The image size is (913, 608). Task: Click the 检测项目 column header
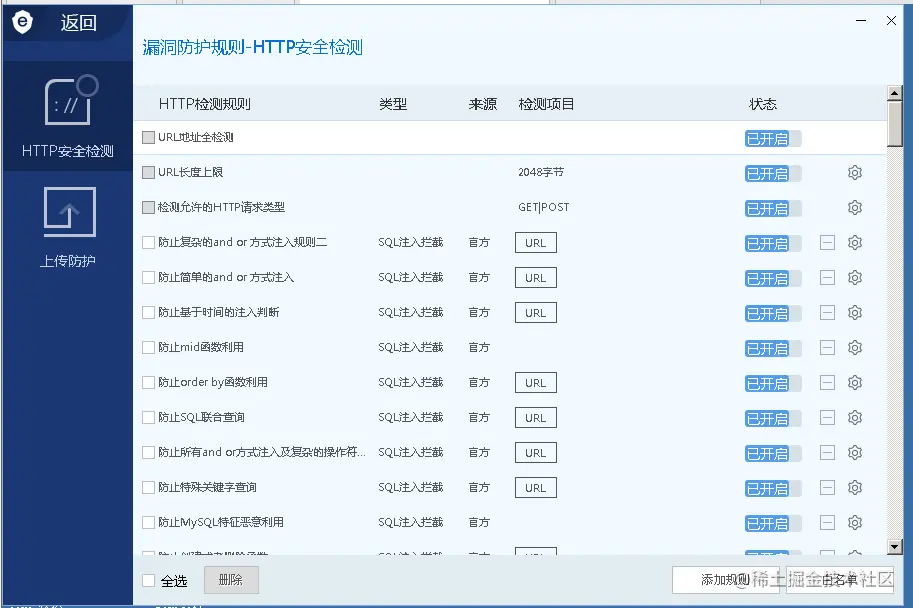546,104
